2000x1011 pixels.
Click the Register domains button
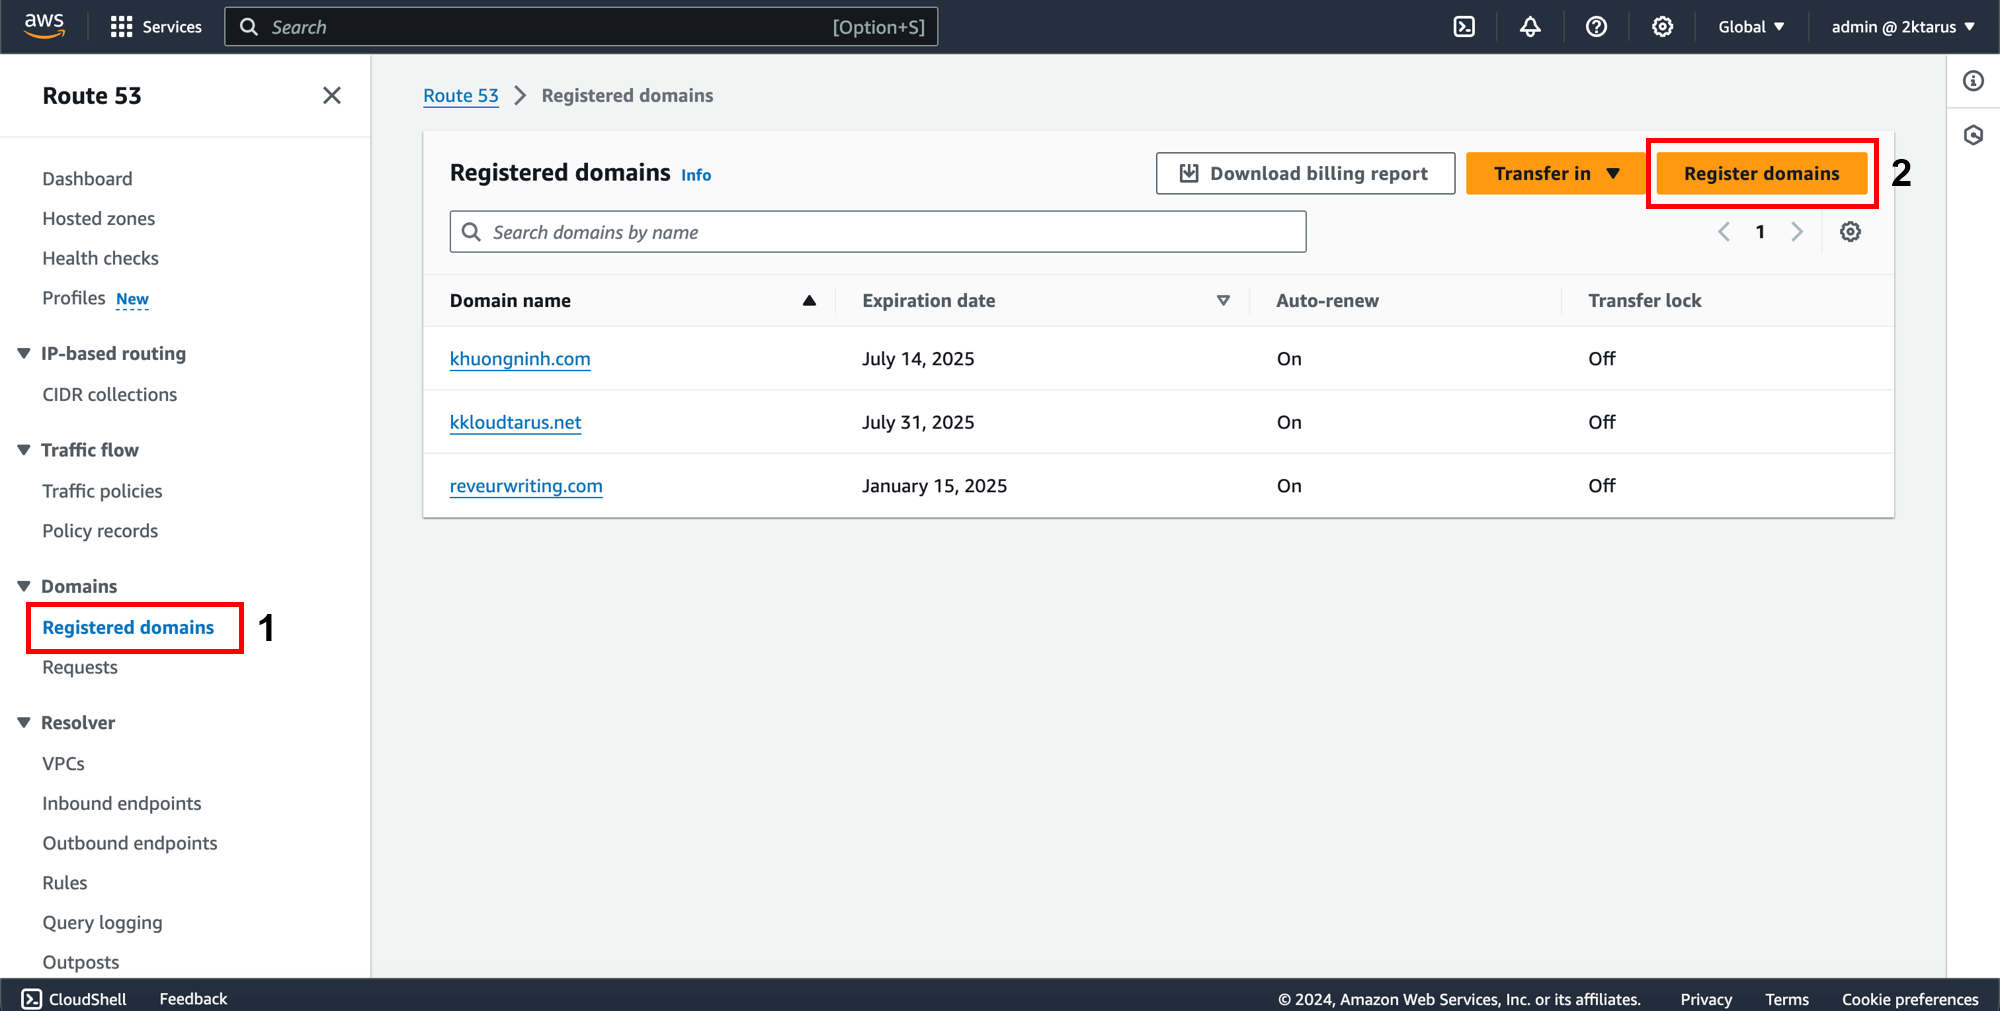[x=1761, y=173]
